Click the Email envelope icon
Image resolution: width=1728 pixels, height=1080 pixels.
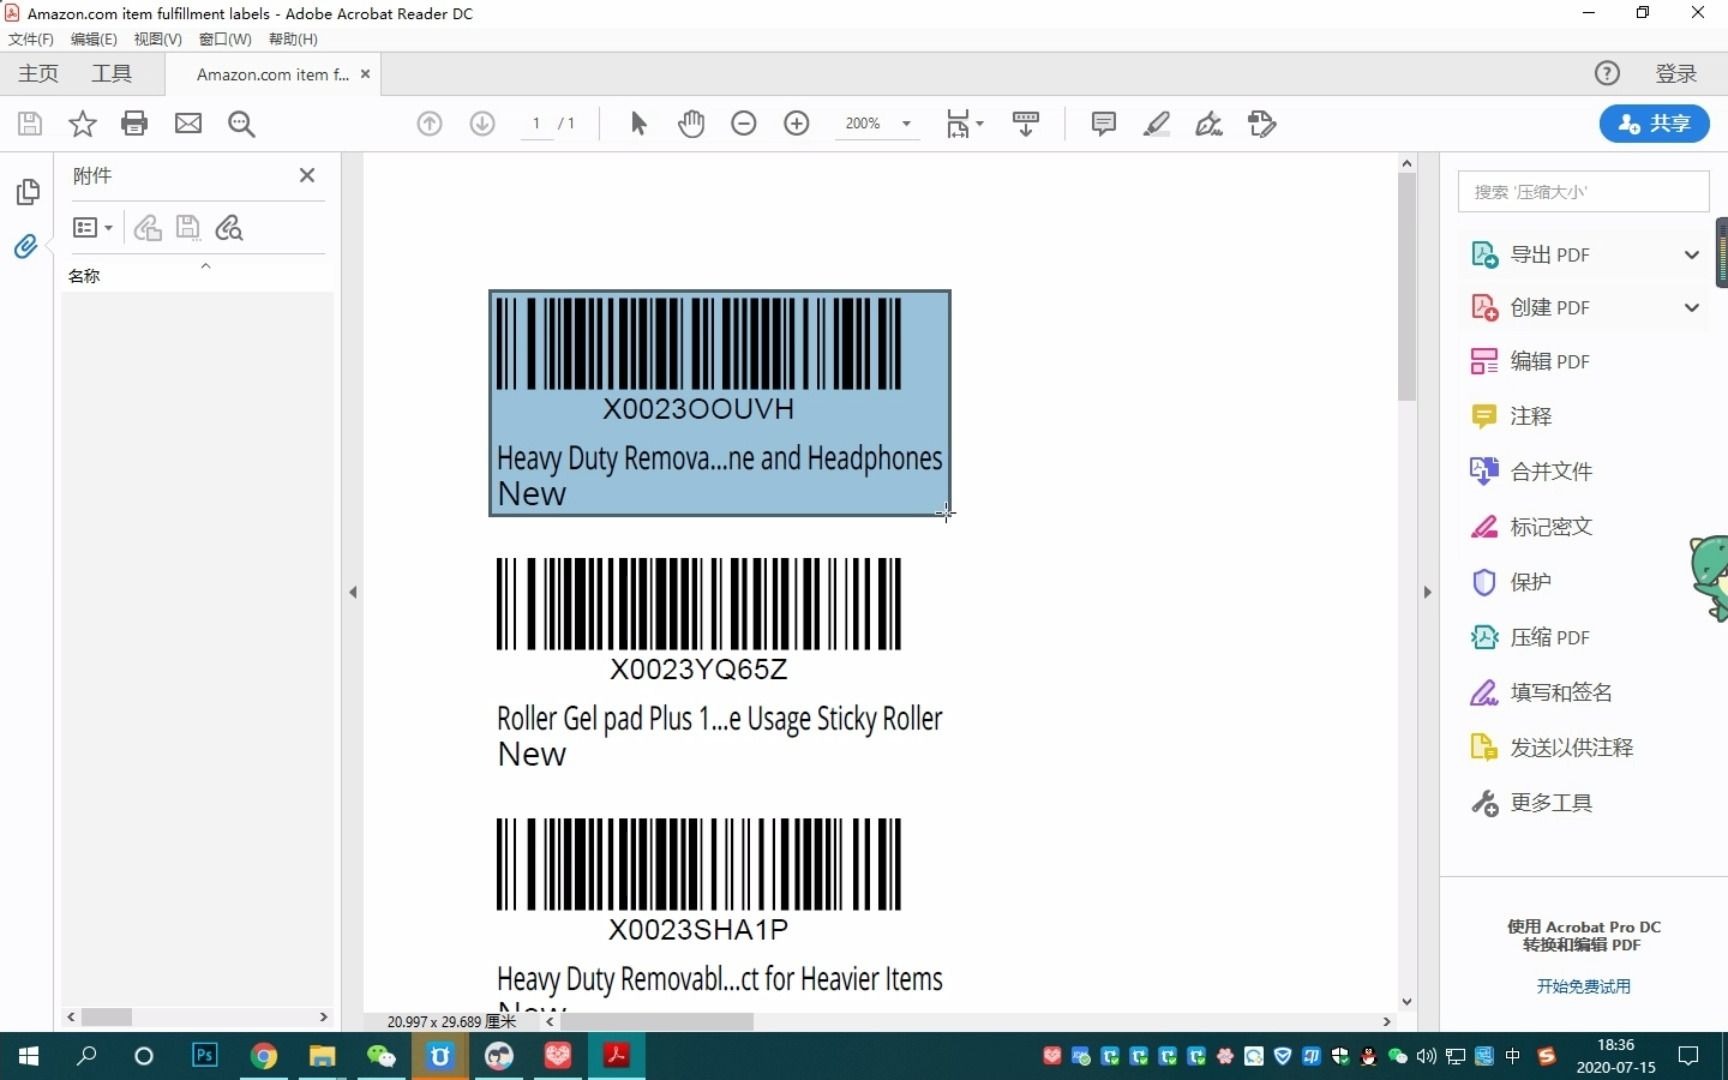click(188, 123)
